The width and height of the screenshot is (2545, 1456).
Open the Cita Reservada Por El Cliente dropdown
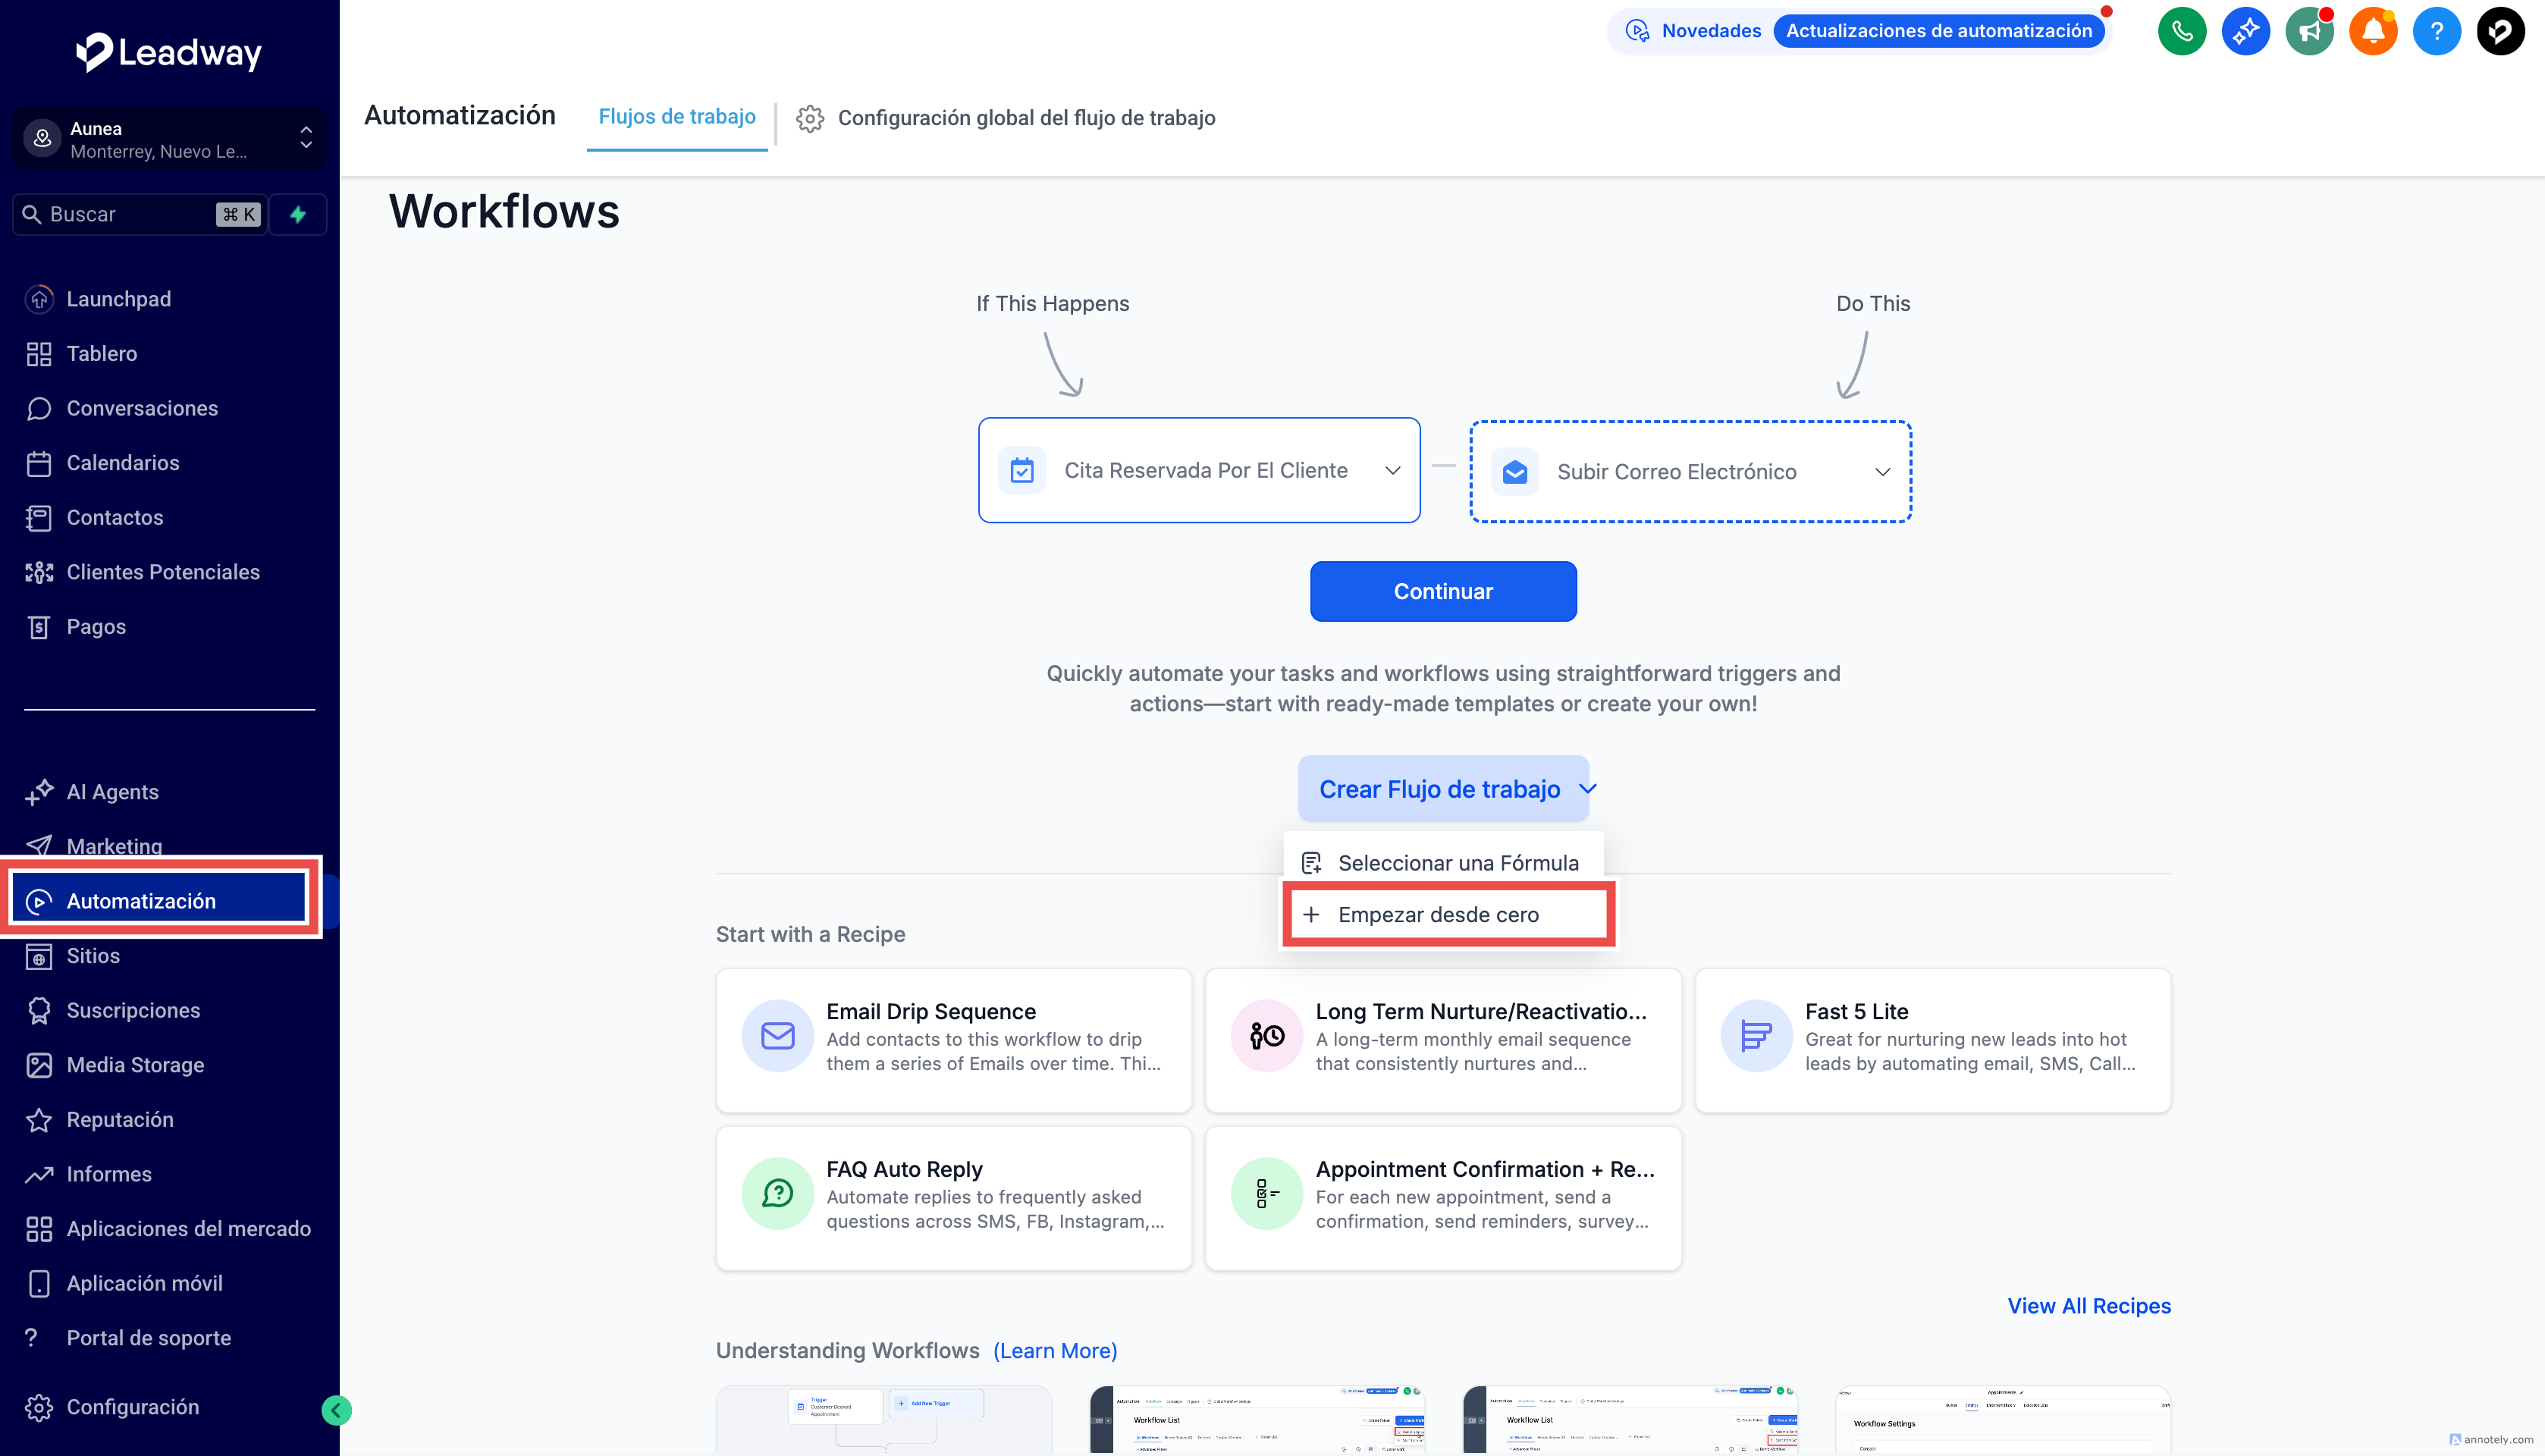pos(1199,470)
